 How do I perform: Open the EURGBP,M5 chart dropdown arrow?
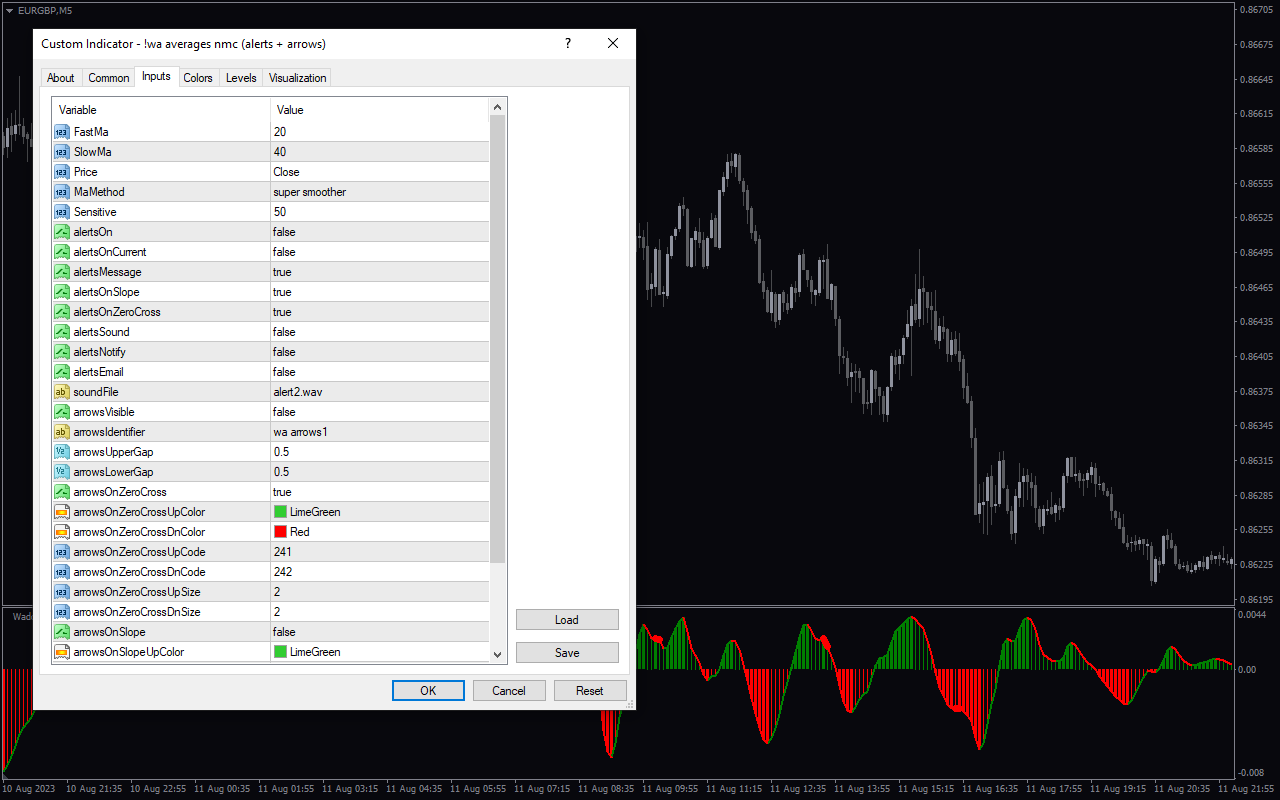pos(9,9)
